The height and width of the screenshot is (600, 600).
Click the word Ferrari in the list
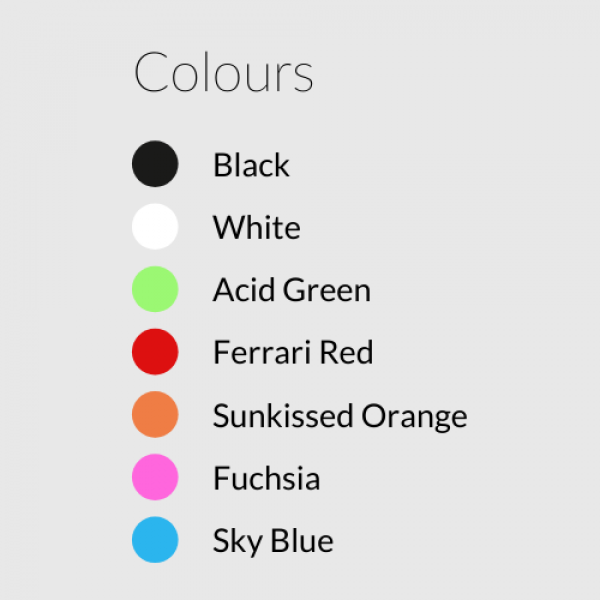click(x=262, y=352)
